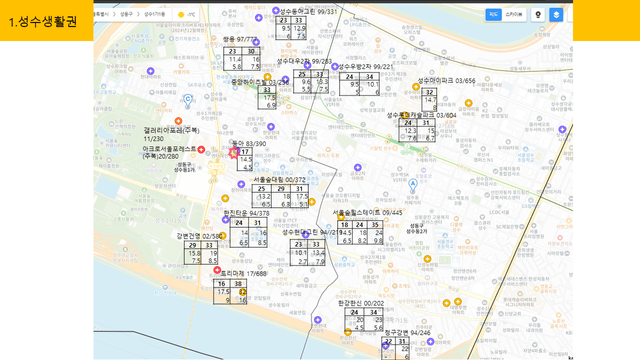Toggle the blue map layers button

coord(556,15)
